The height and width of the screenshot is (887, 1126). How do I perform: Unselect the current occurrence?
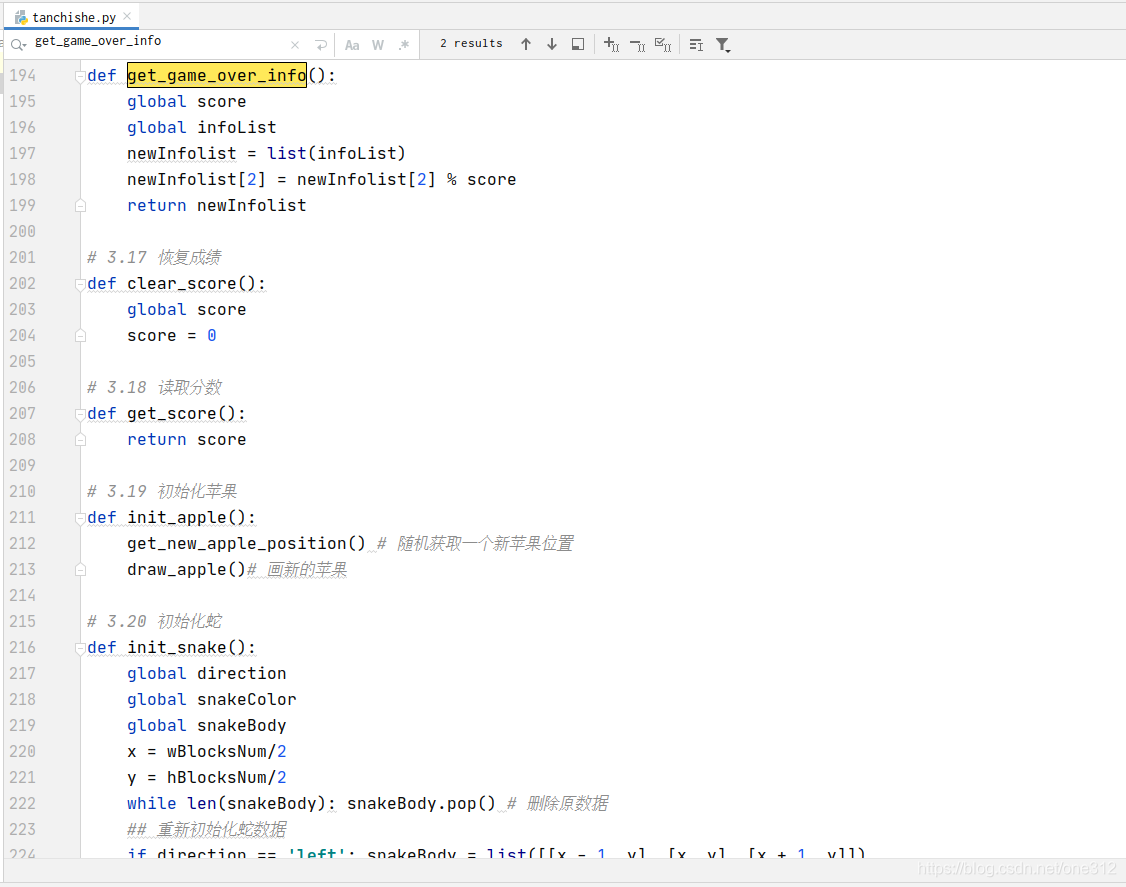click(637, 45)
